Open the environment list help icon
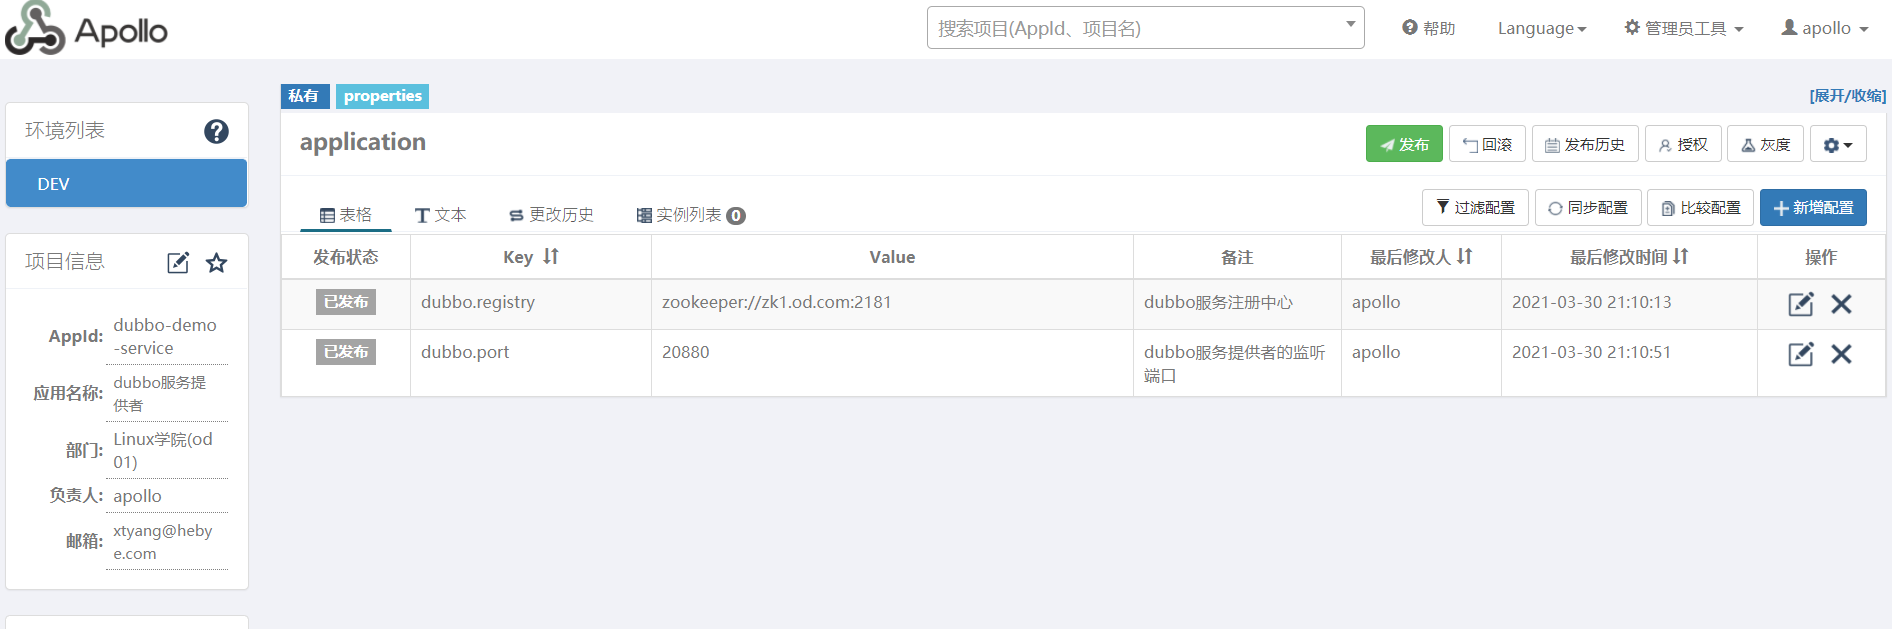Image resolution: width=1892 pixels, height=629 pixels. pyautogui.click(x=216, y=131)
